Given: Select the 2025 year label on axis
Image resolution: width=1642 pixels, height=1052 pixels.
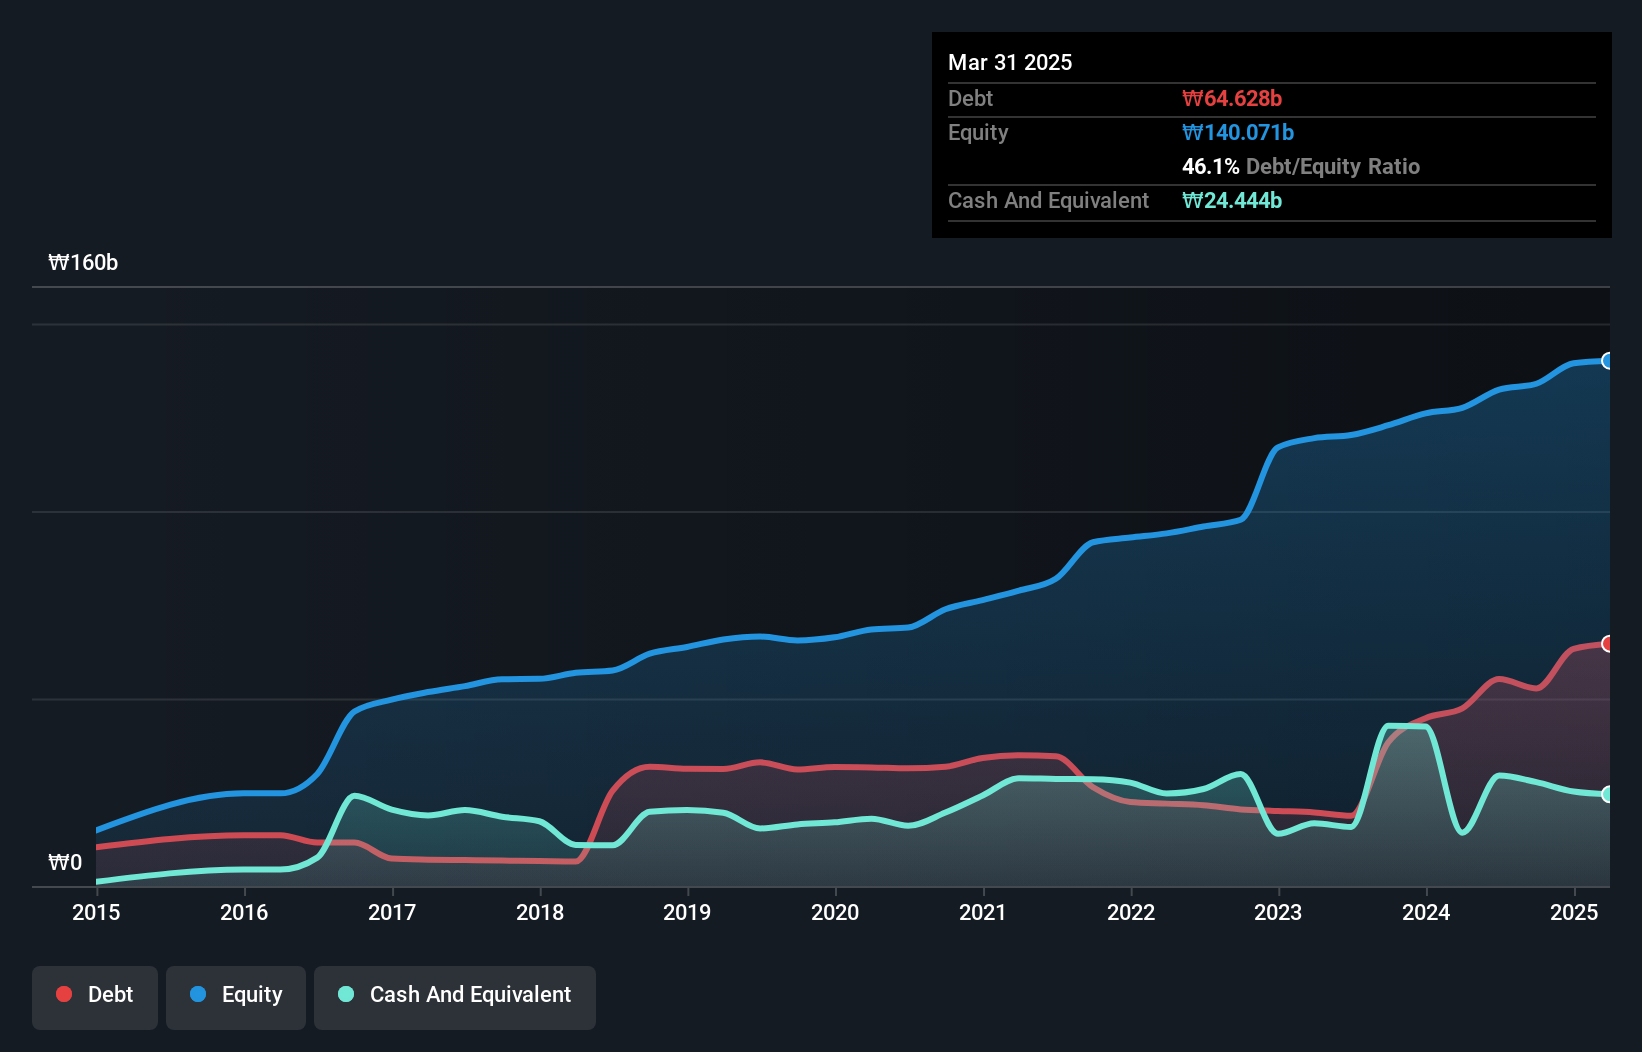Looking at the screenshot, I should pos(1574,912).
